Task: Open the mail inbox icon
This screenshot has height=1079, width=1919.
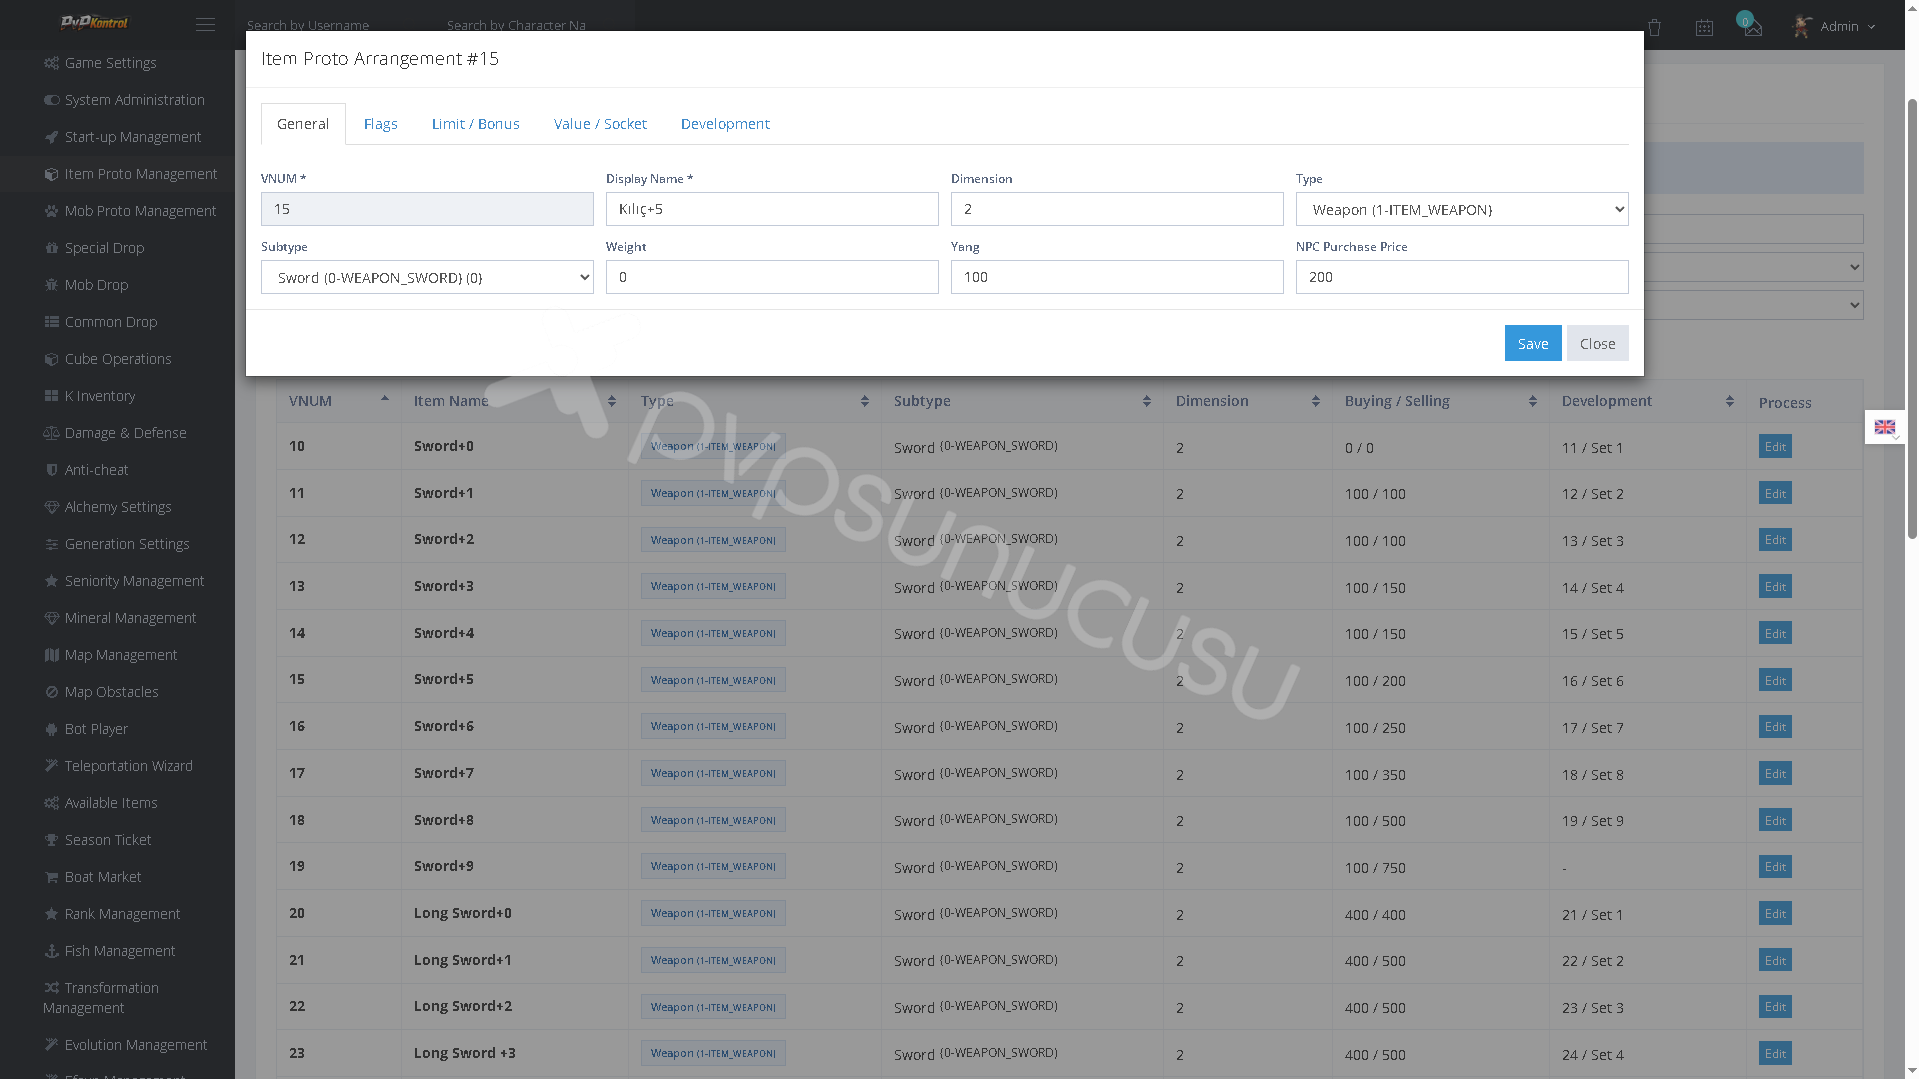Action: [x=1753, y=27]
